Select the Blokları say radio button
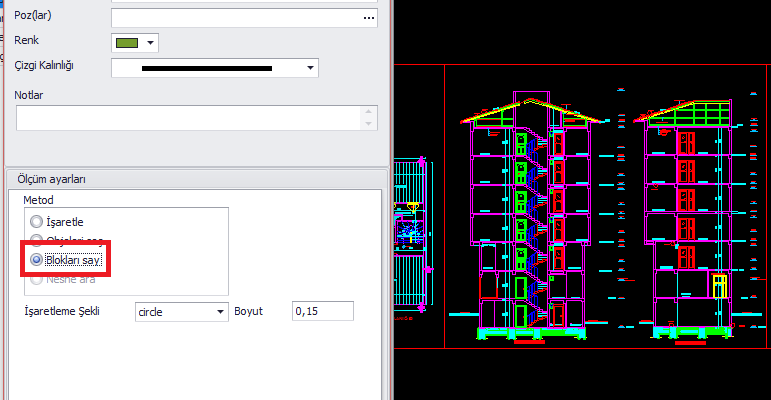The width and height of the screenshot is (771, 400). click(38, 259)
